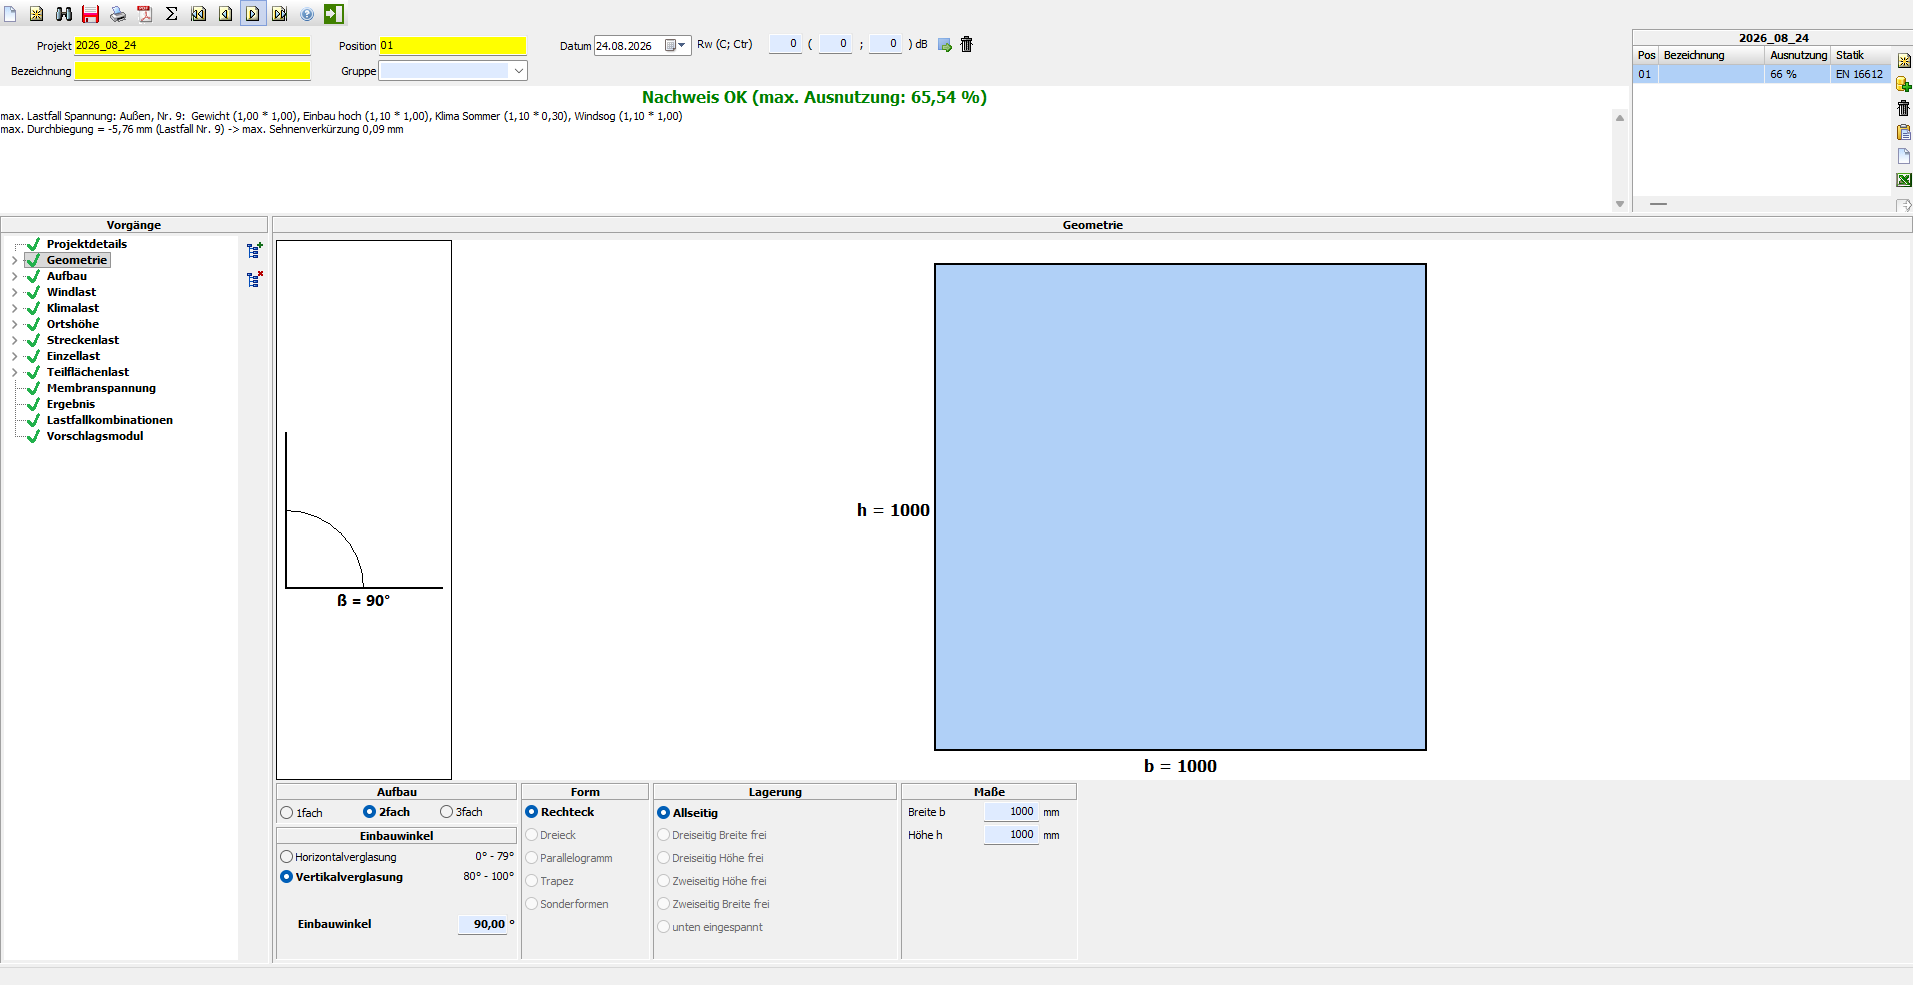Click the Höhe h input field
The height and width of the screenshot is (985, 1913).
tap(1011, 835)
